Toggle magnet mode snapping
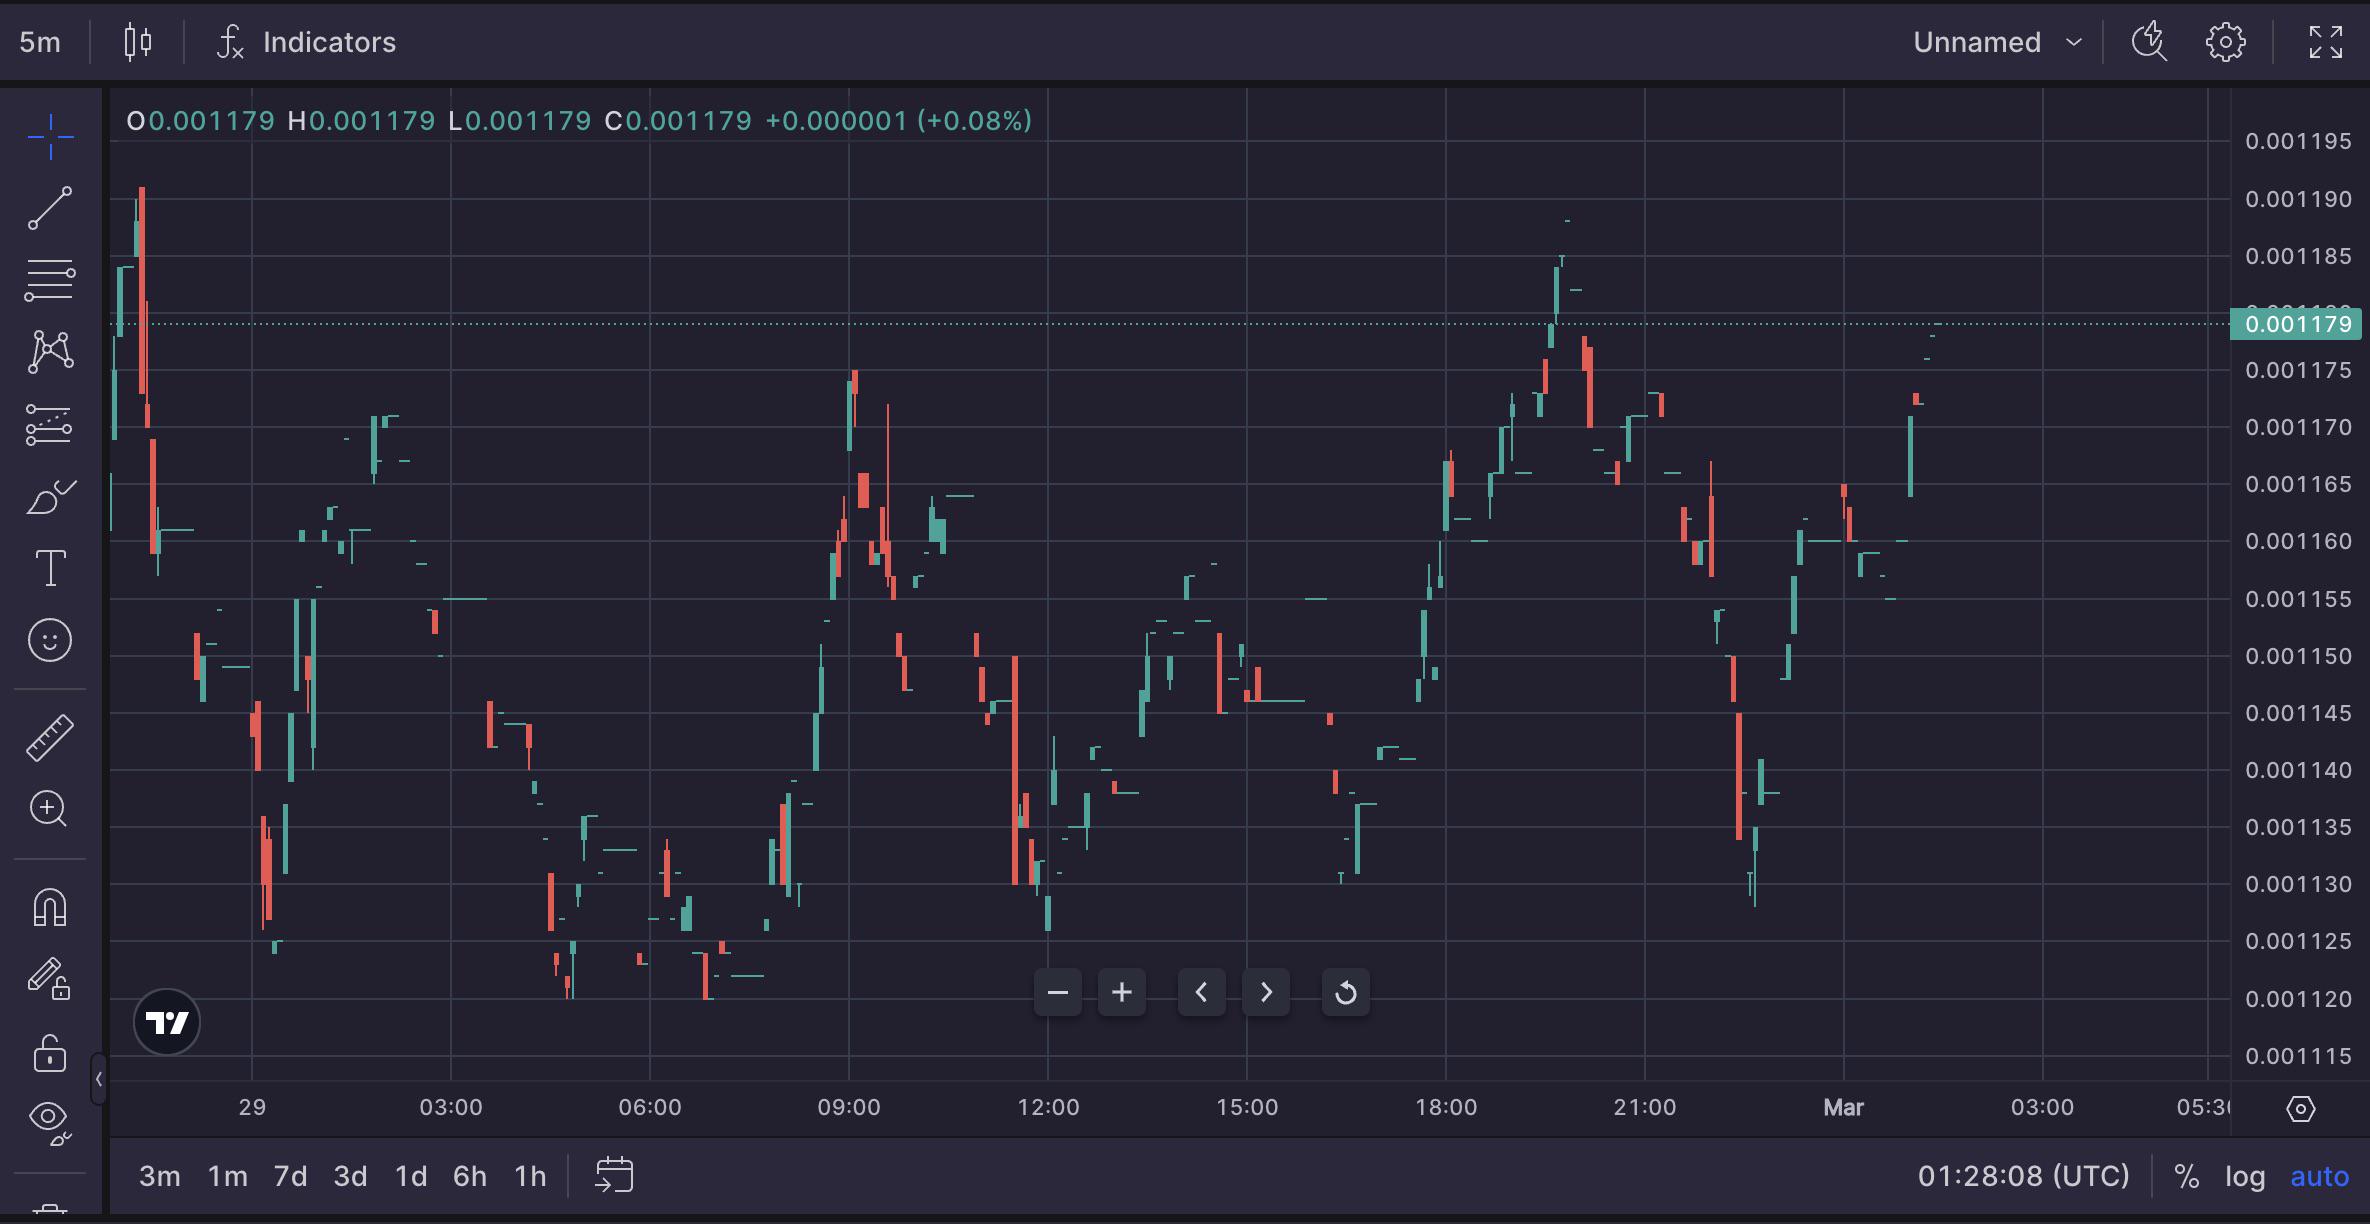Viewport: 2370px width, 1224px height. tap(50, 907)
